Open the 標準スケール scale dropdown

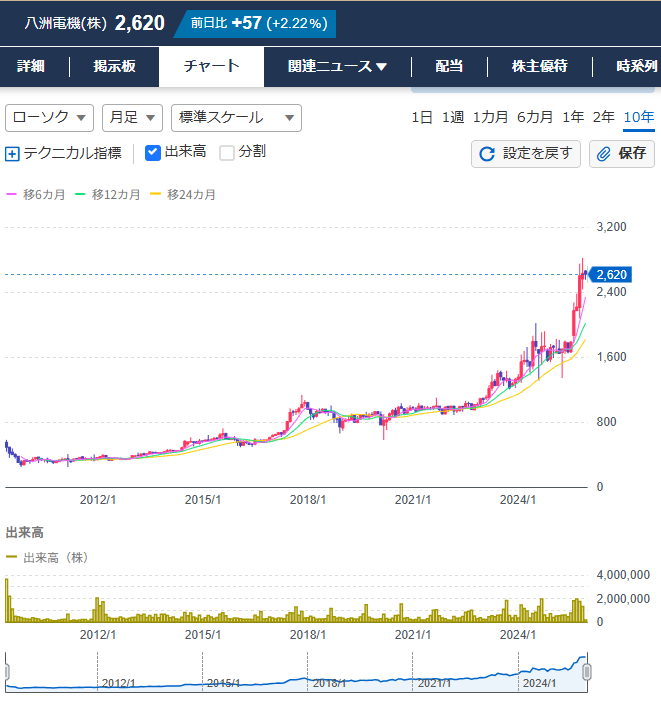236,117
